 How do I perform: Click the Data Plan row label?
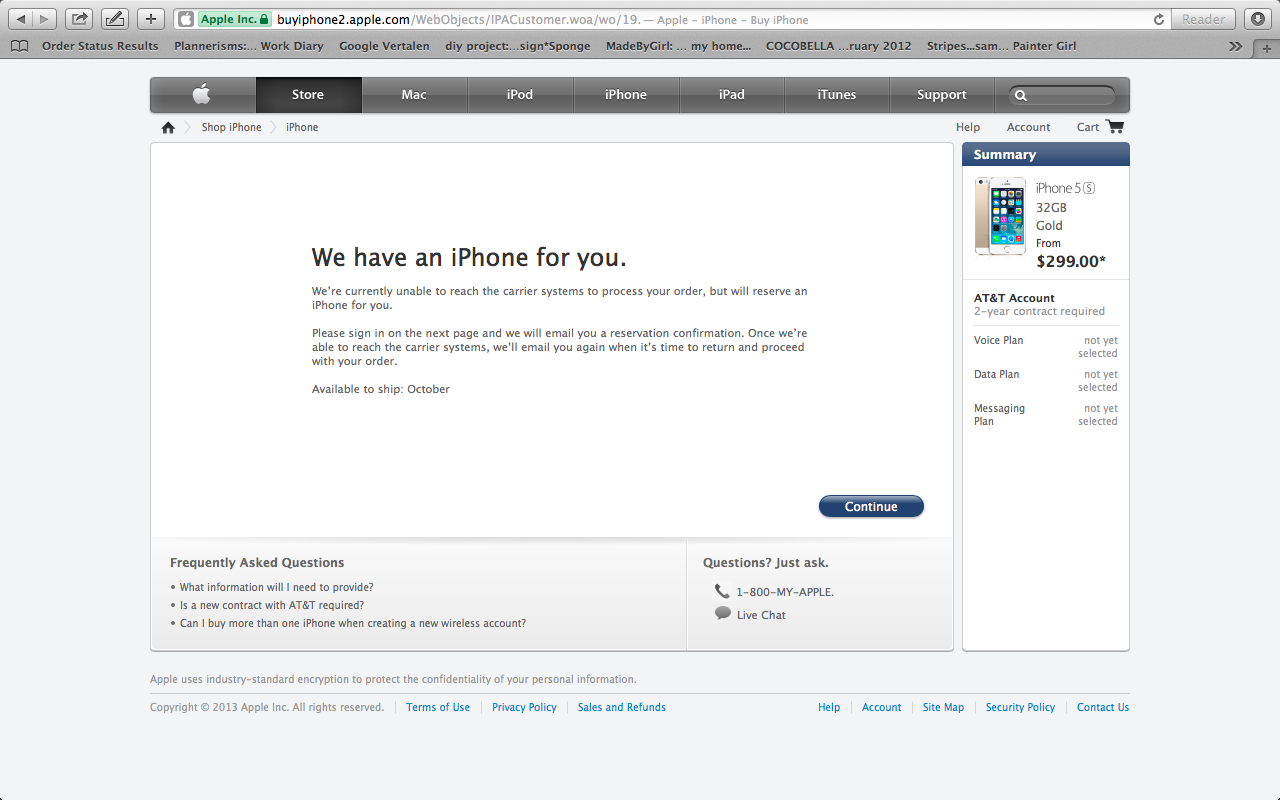[x=997, y=374]
